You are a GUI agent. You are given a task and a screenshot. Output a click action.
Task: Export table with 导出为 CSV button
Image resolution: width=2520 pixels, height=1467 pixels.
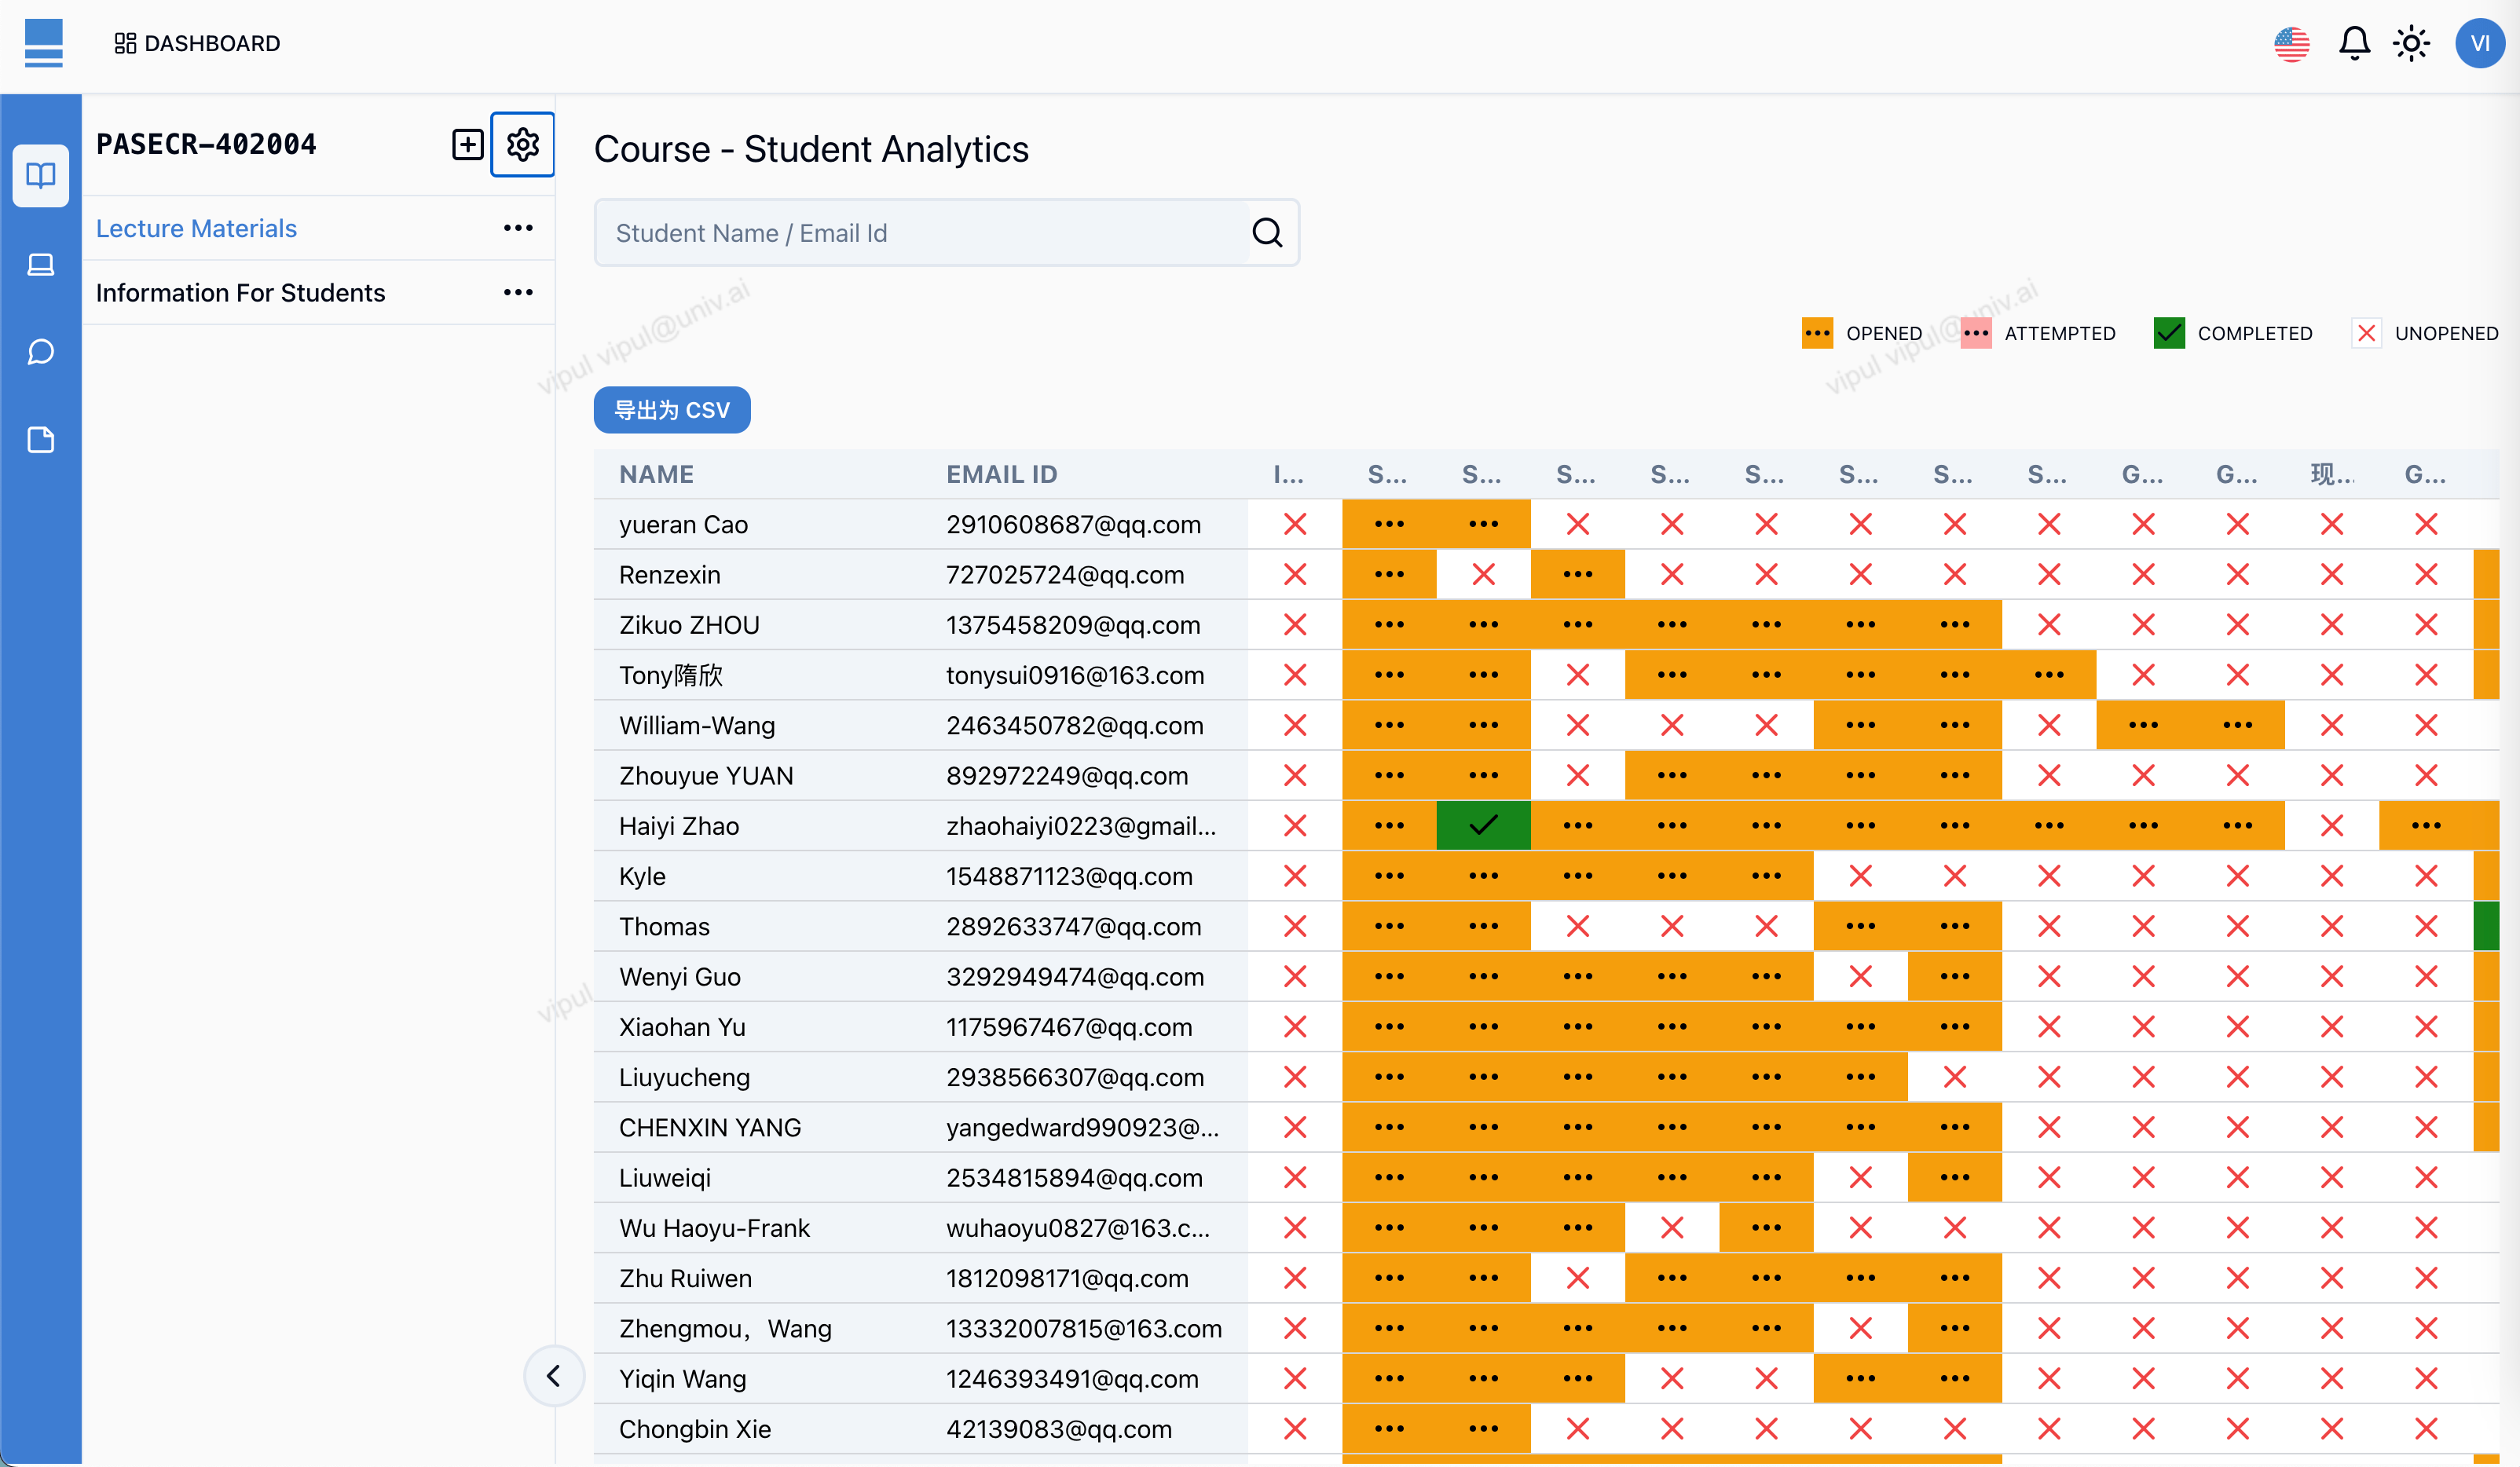pyautogui.click(x=672, y=410)
